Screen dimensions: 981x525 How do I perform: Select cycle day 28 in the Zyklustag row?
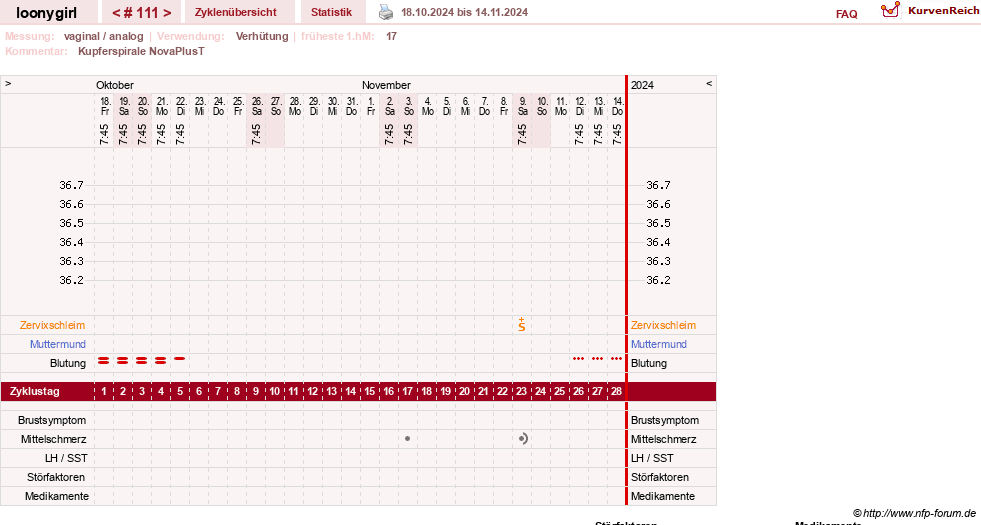coord(616,391)
